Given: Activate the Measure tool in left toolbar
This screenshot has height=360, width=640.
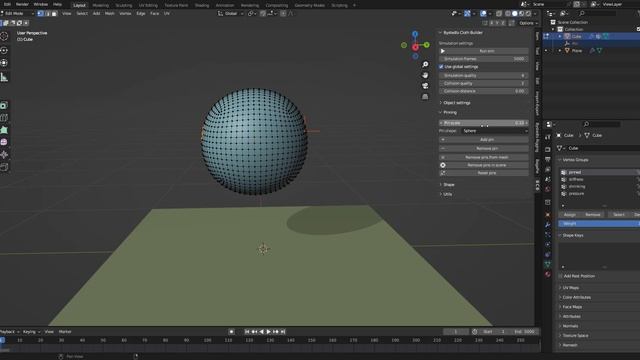Looking at the screenshot, I should point(4,77).
